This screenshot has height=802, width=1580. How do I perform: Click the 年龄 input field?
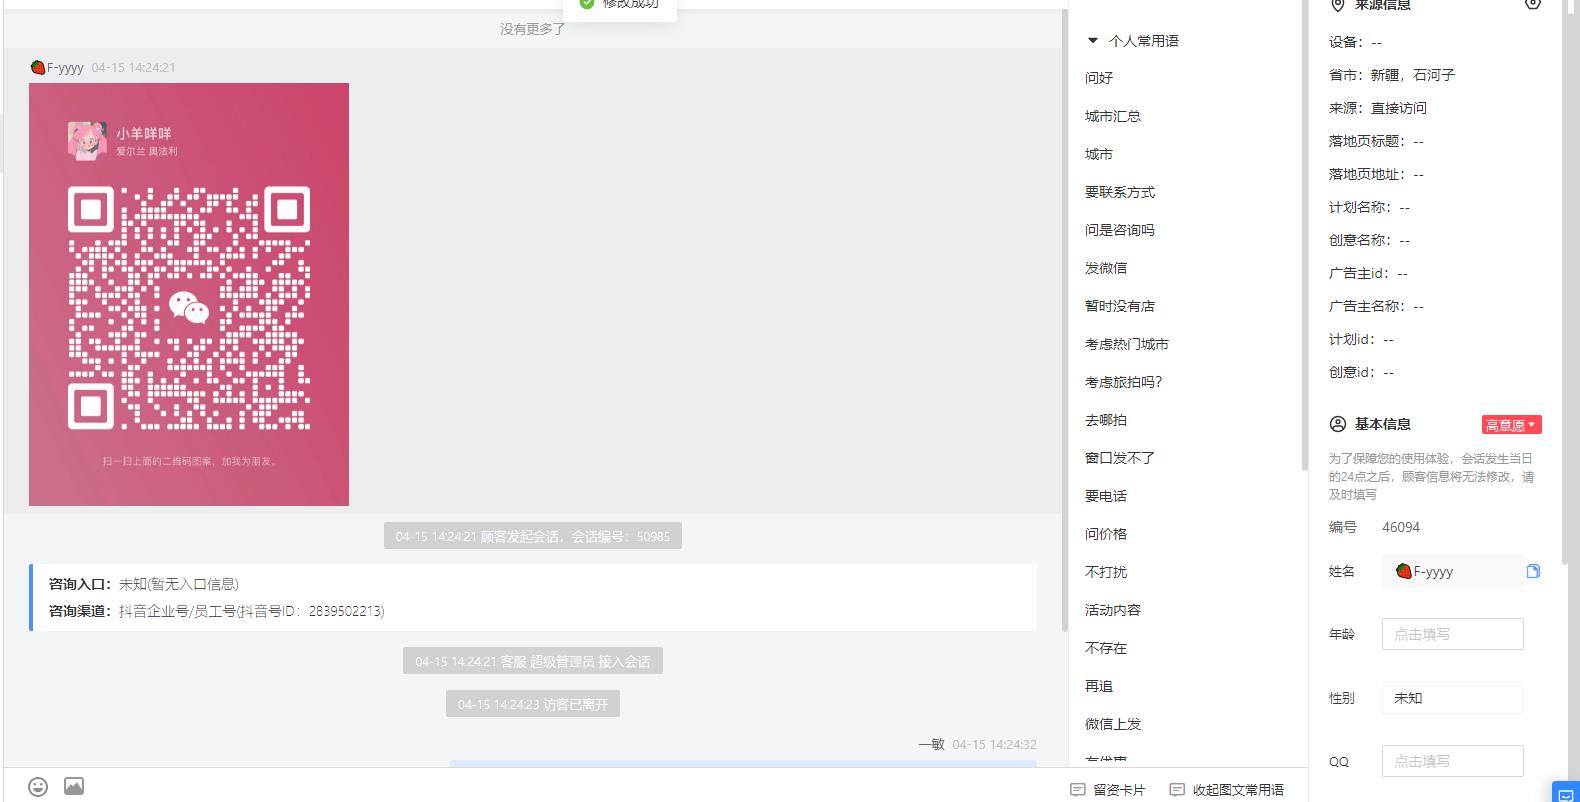[x=1452, y=634]
